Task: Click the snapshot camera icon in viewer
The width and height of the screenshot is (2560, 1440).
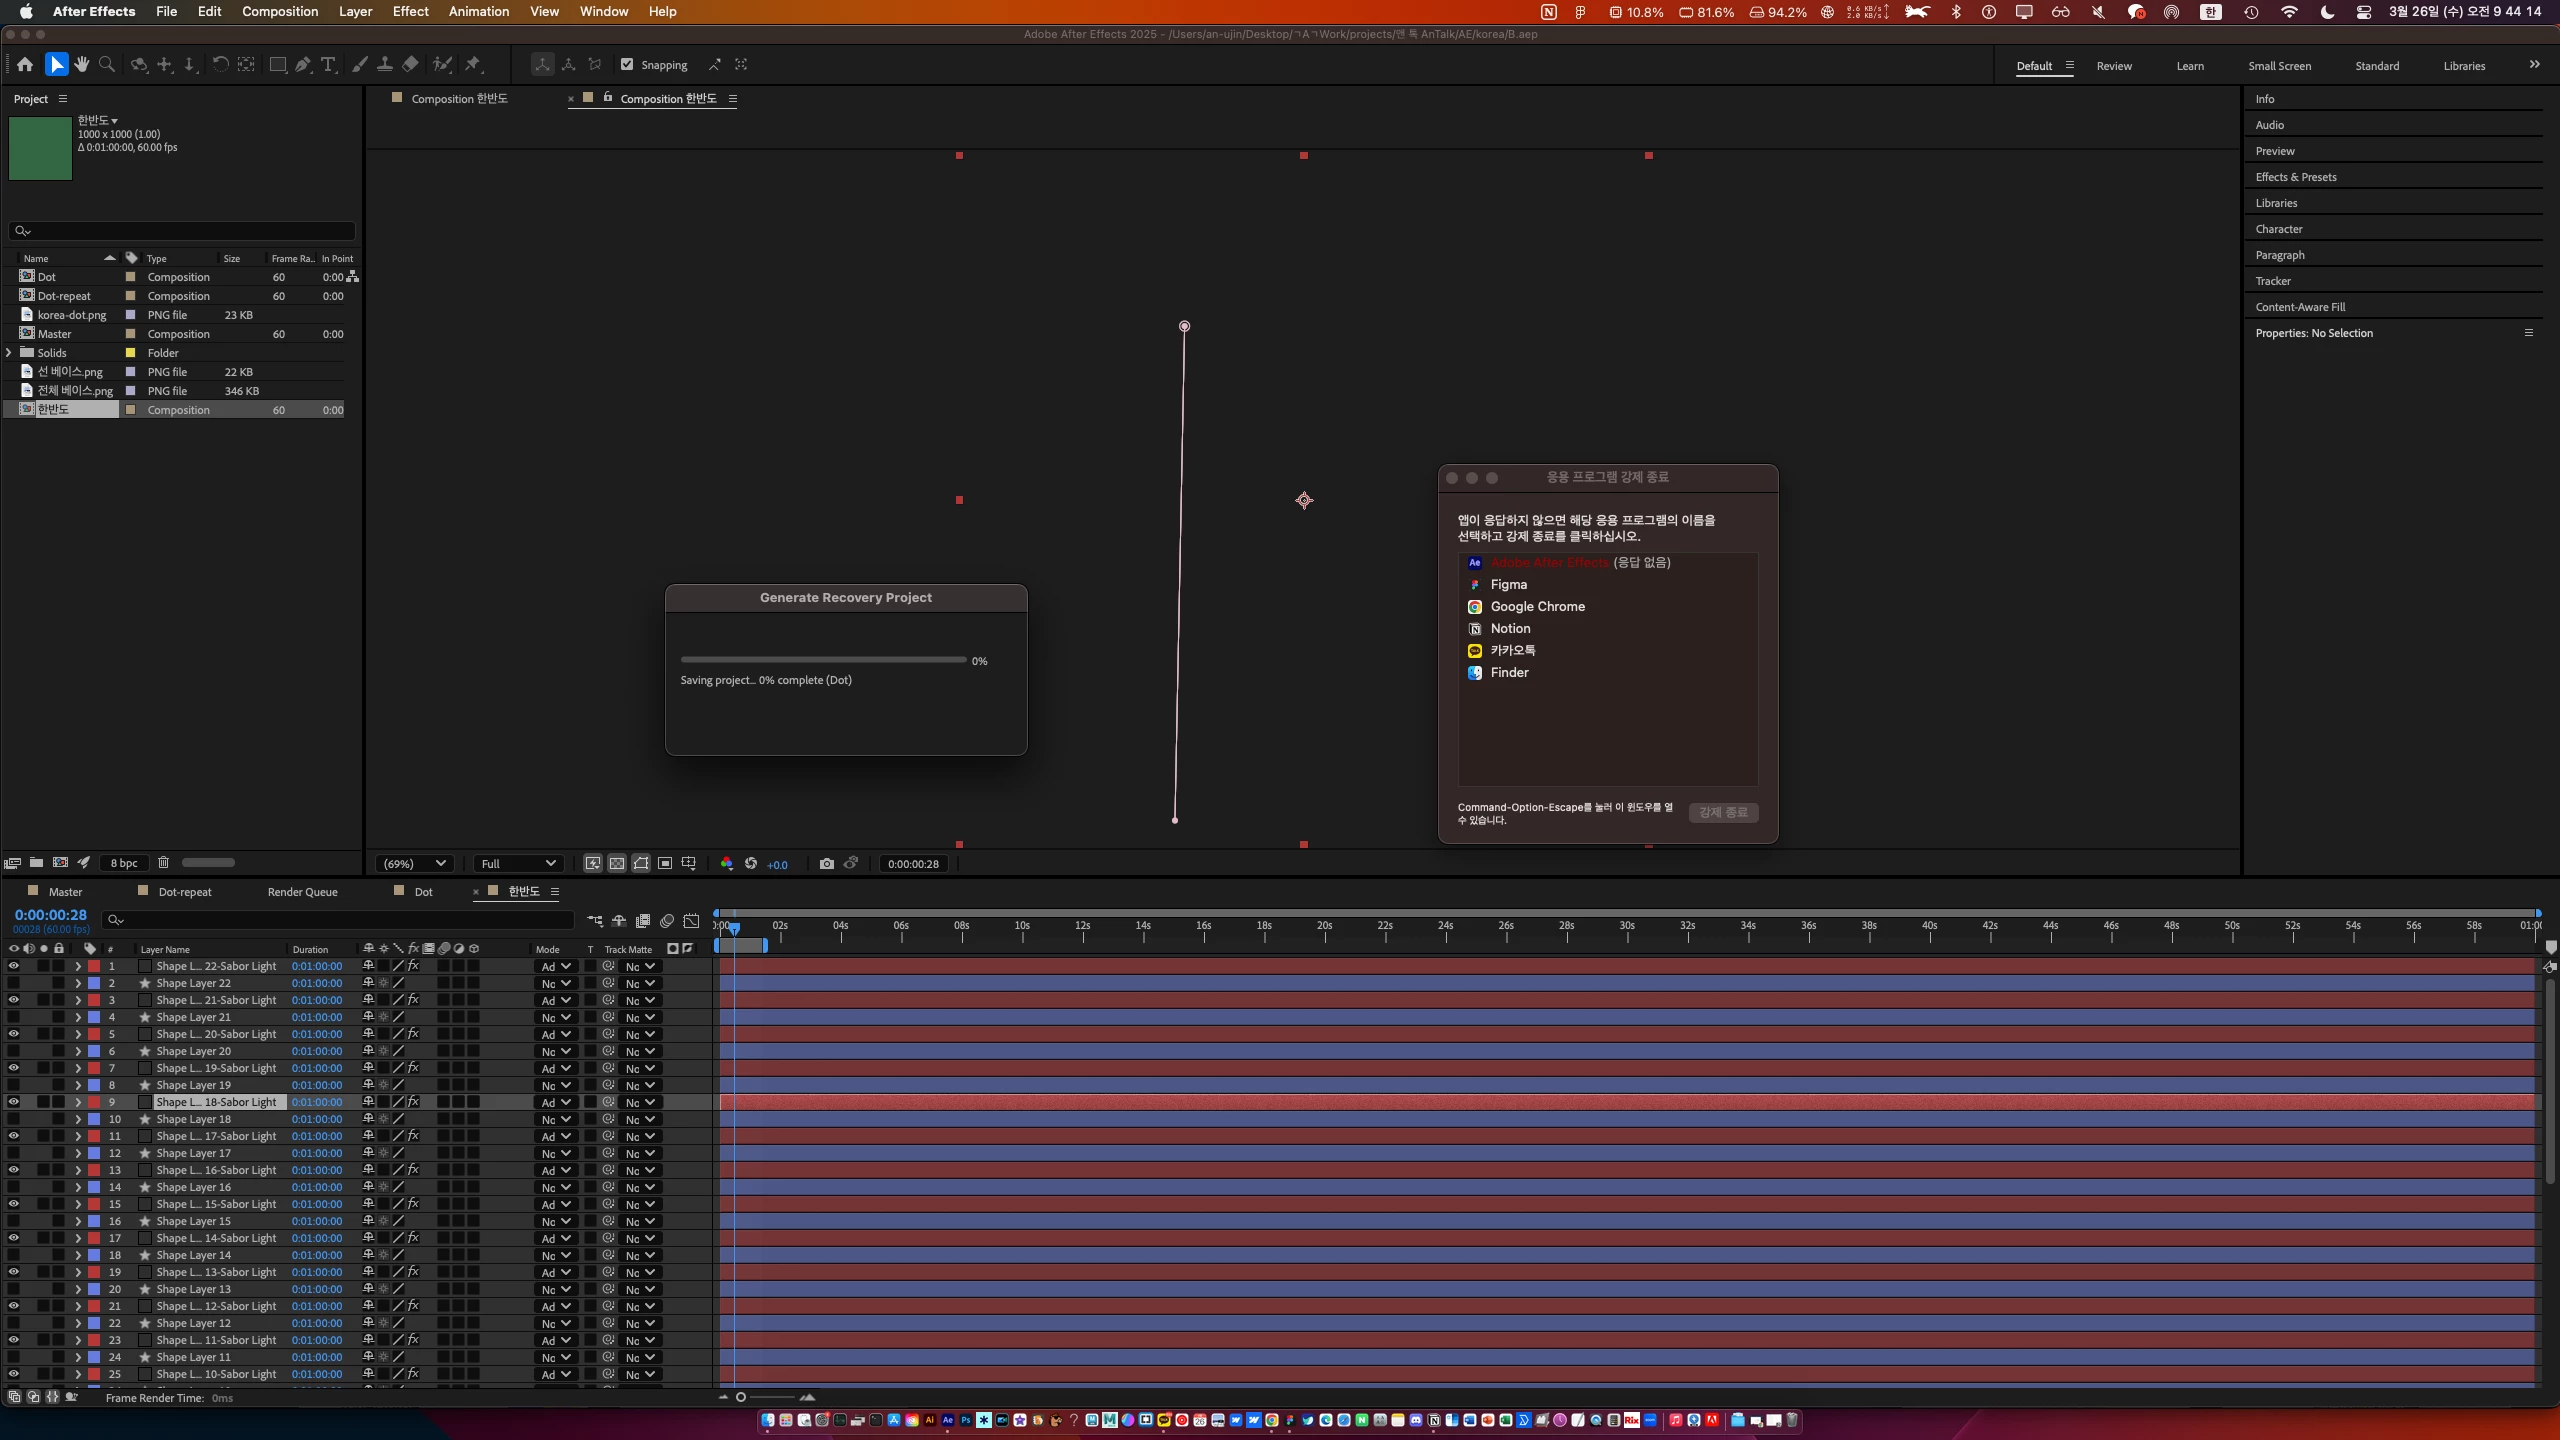Action: click(x=826, y=864)
